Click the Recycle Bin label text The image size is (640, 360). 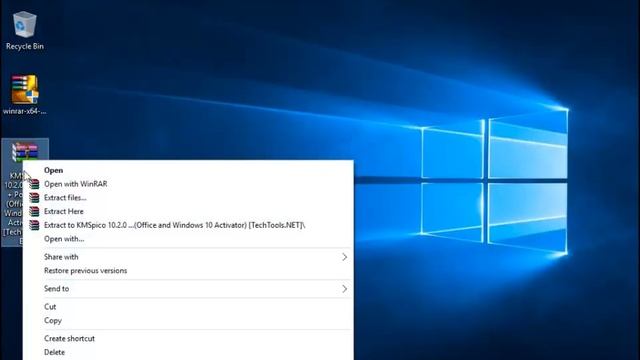(25, 47)
